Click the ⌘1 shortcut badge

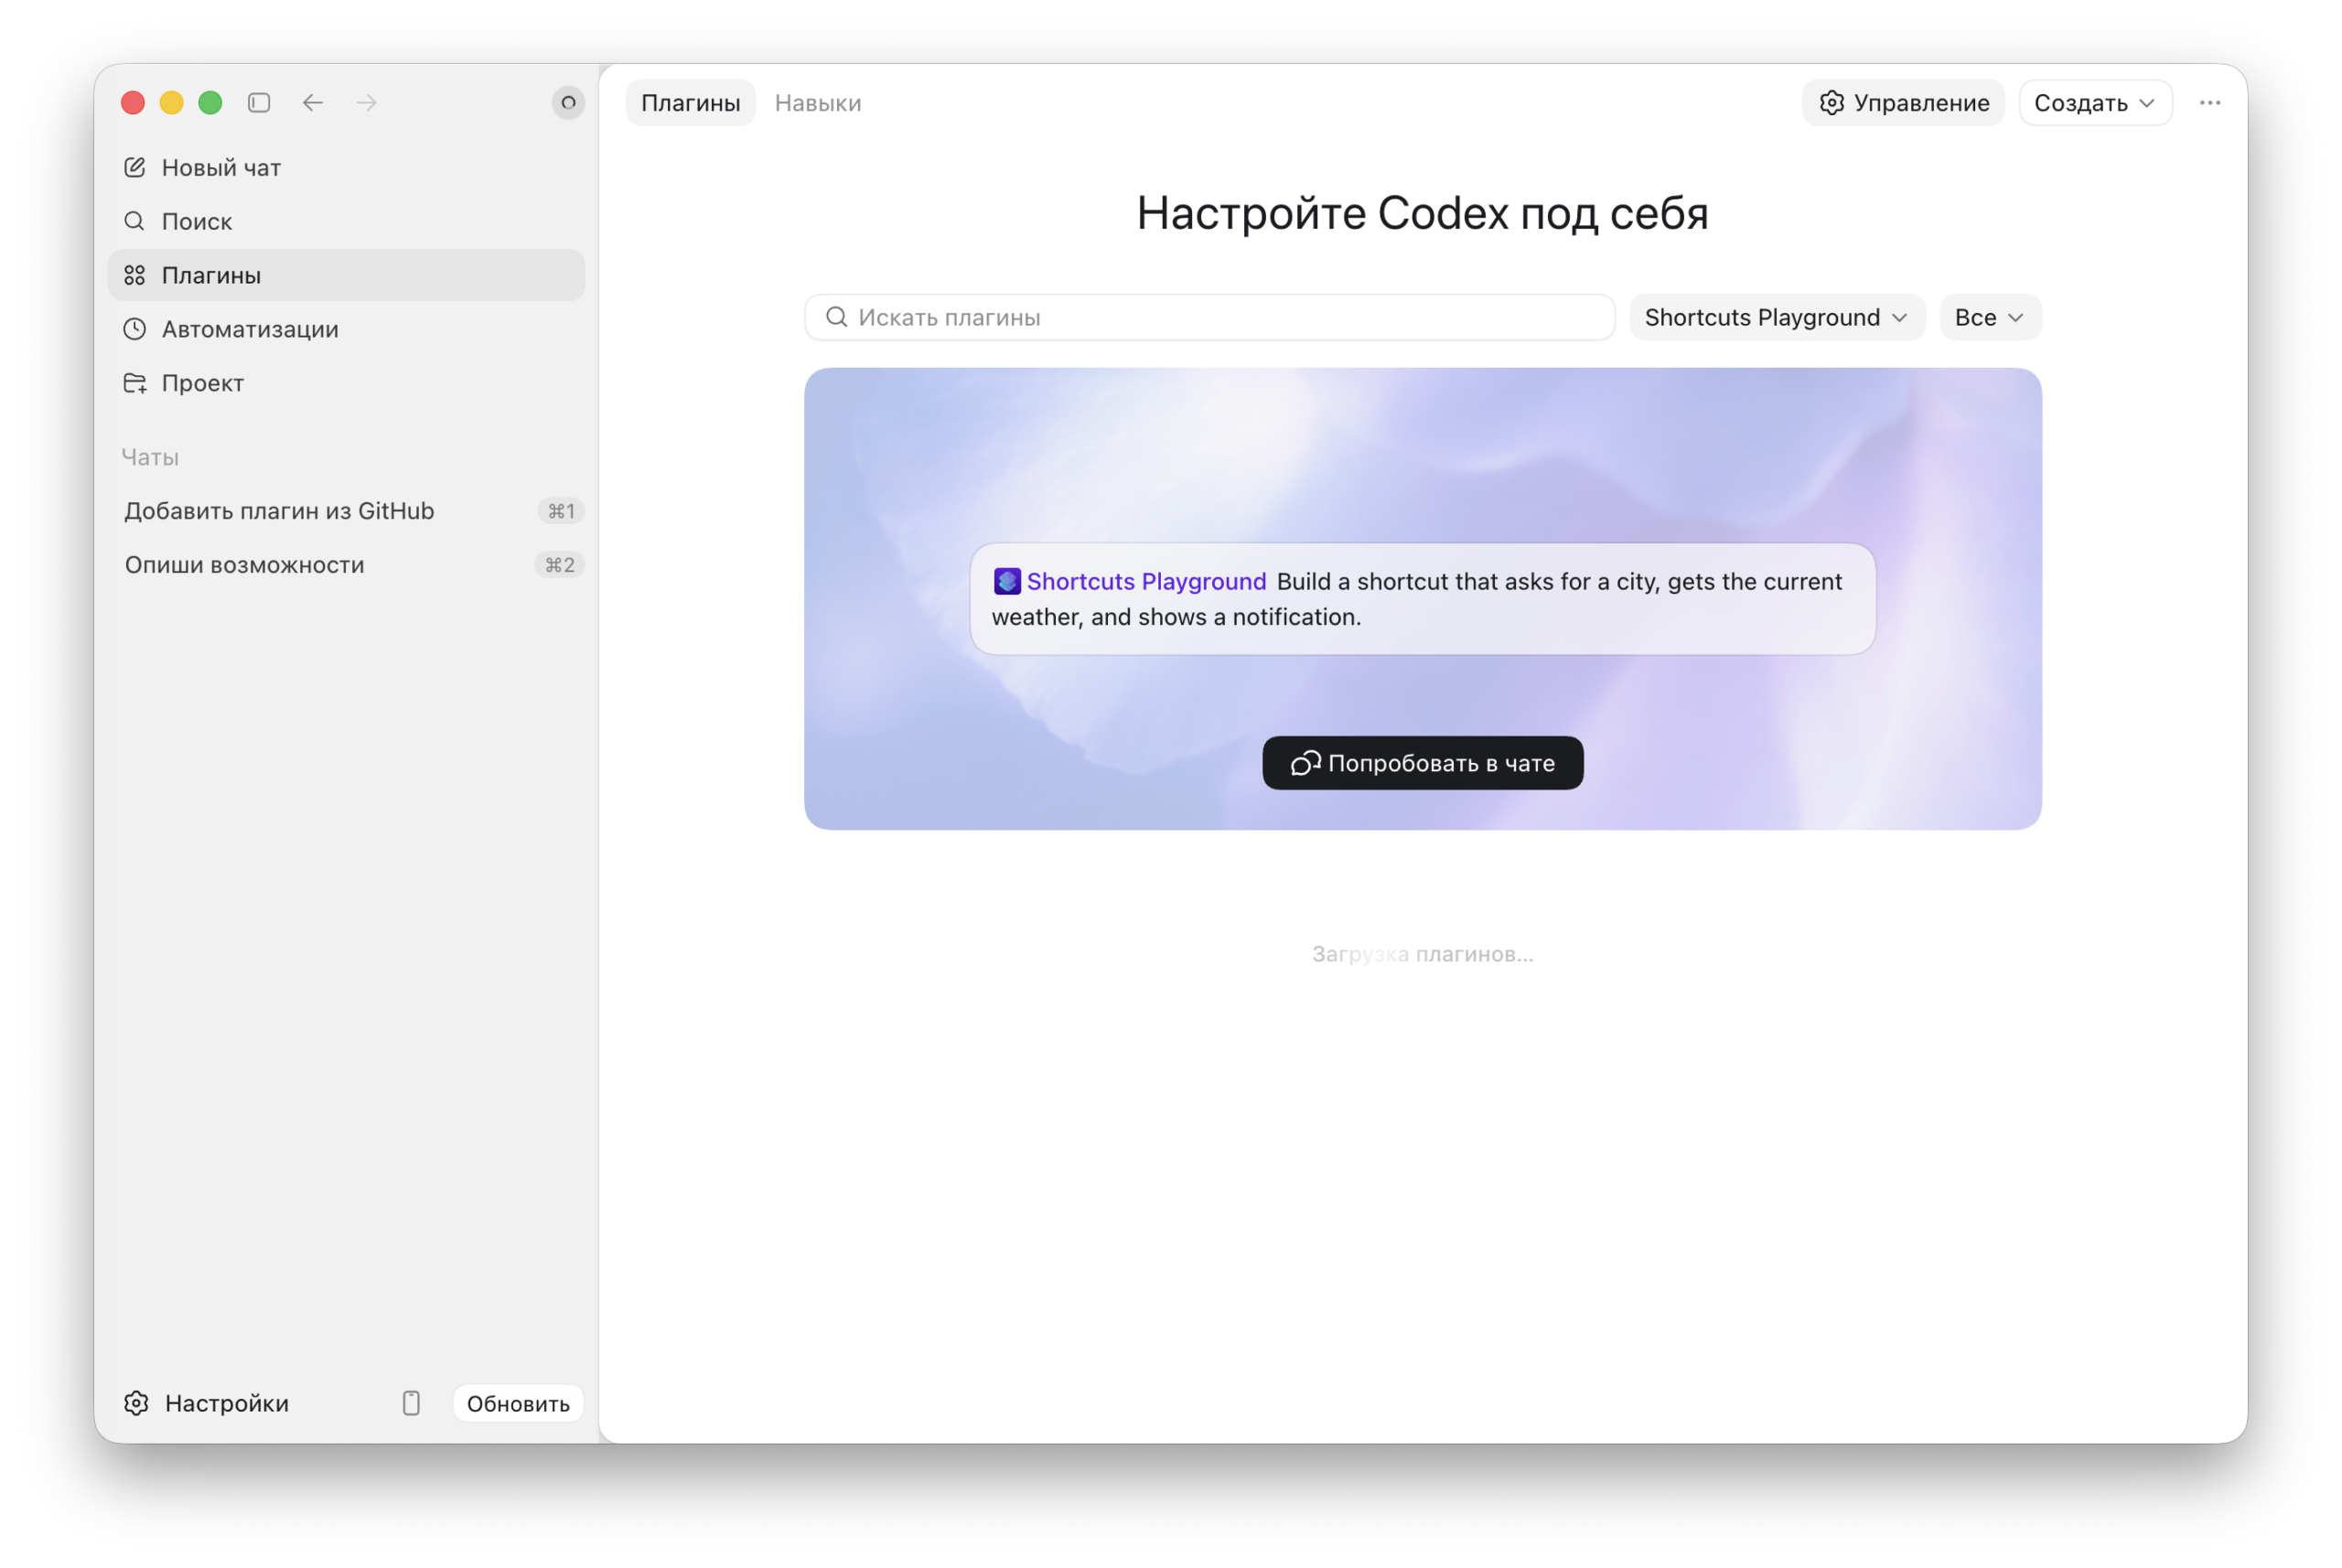[560, 511]
